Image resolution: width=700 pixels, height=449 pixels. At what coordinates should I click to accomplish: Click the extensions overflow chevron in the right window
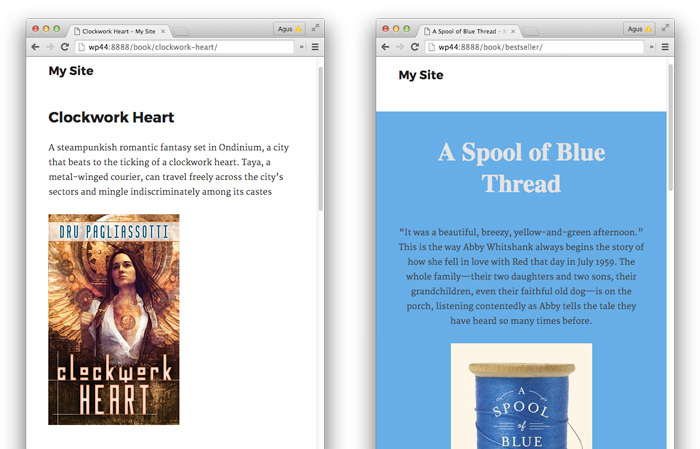click(652, 47)
